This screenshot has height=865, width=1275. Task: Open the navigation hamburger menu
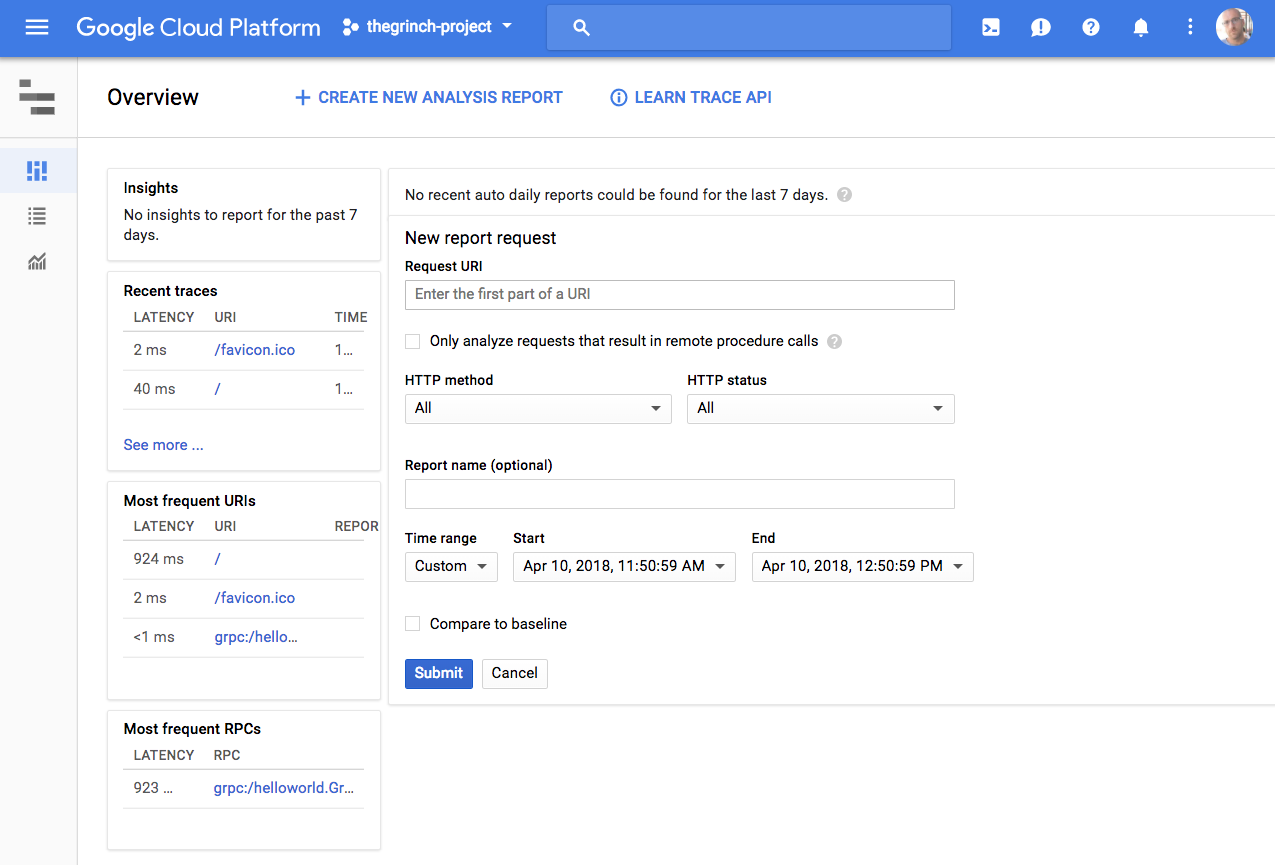(x=37, y=27)
